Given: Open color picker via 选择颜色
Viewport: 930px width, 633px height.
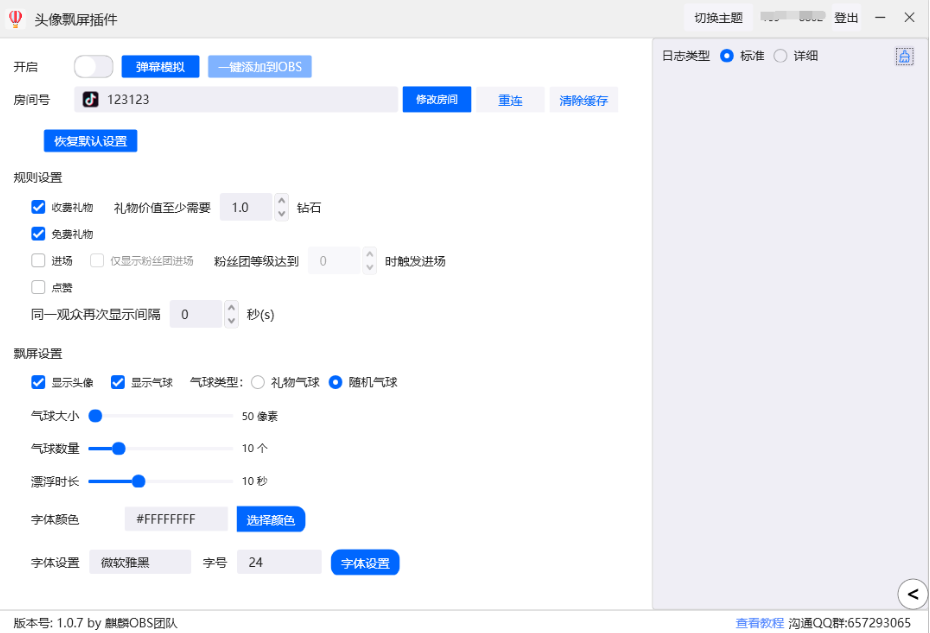Looking at the screenshot, I should 271,520.
